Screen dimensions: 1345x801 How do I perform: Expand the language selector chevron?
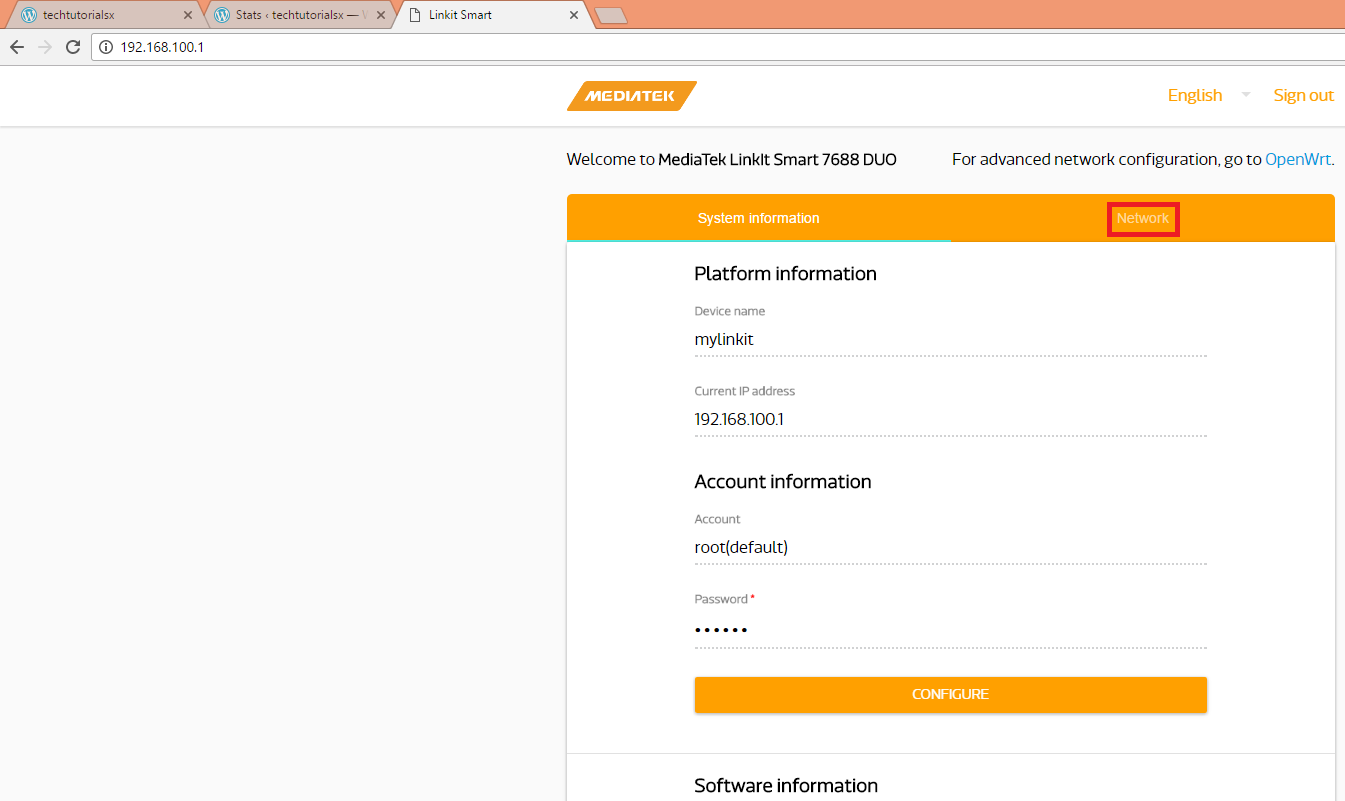(x=1245, y=95)
